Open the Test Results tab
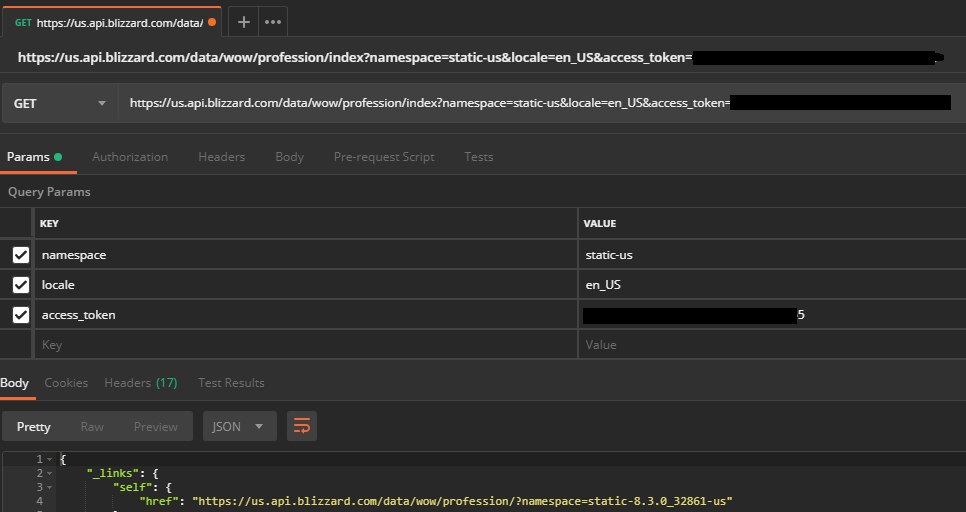Image resolution: width=966 pixels, height=512 pixels. [231, 383]
